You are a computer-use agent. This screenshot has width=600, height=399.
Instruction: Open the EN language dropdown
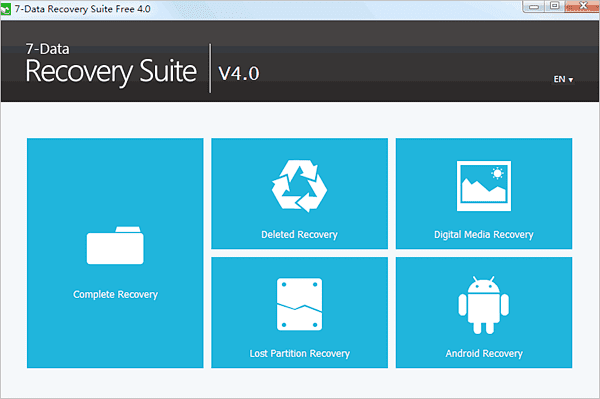tap(563, 79)
